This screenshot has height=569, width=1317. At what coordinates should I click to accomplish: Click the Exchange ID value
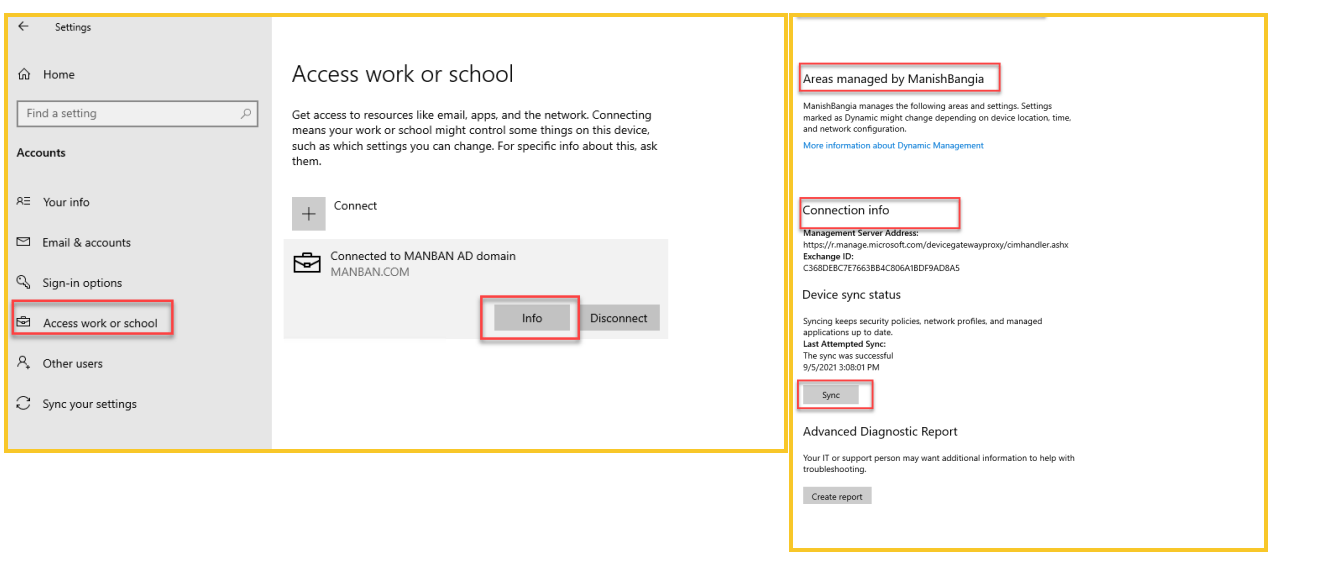click(x=881, y=268)
